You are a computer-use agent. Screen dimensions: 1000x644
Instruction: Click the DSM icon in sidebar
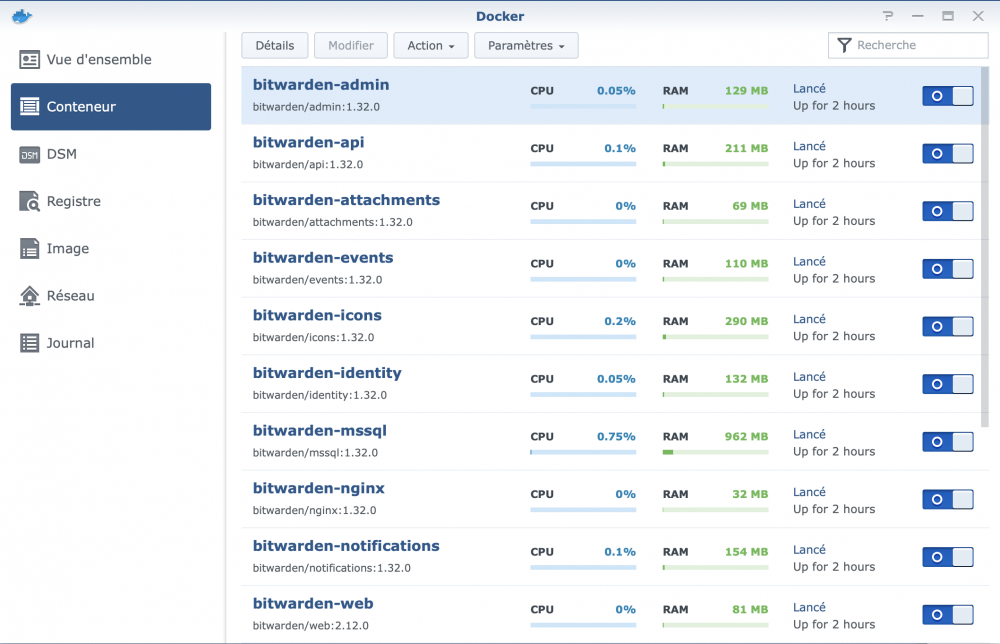pos(30,154)
